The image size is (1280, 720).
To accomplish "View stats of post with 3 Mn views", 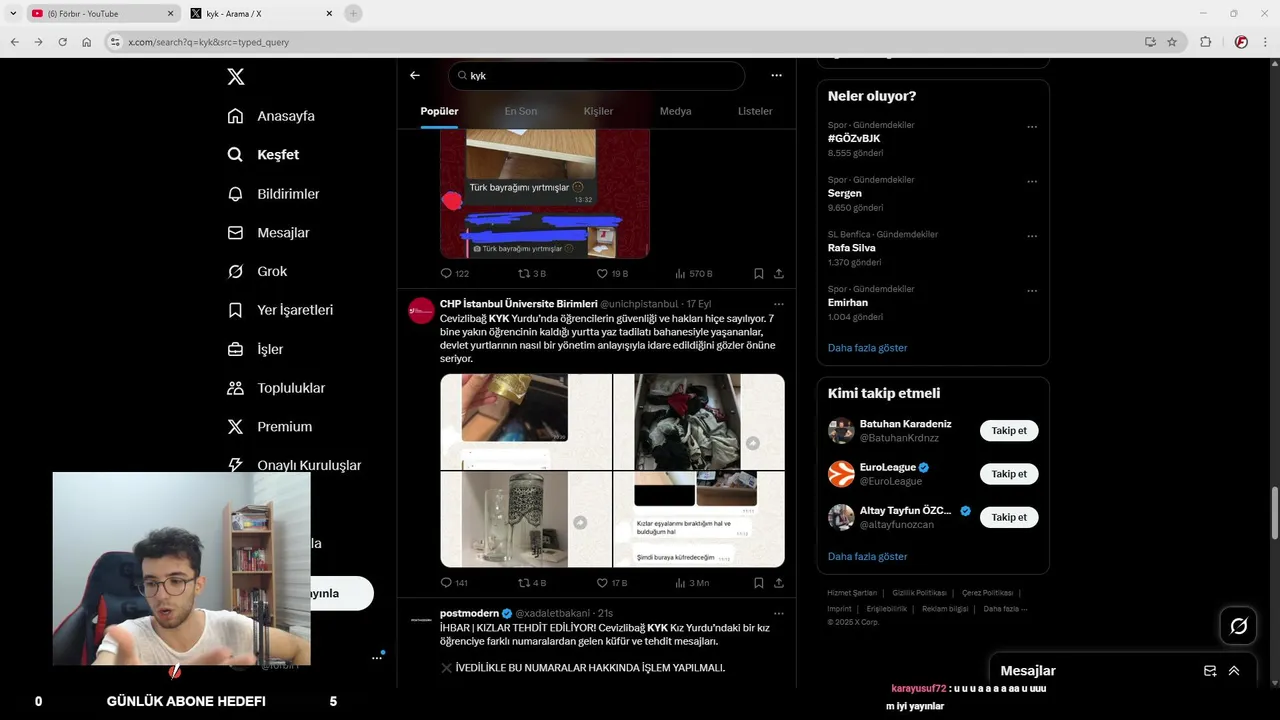I will pos(691,582).
